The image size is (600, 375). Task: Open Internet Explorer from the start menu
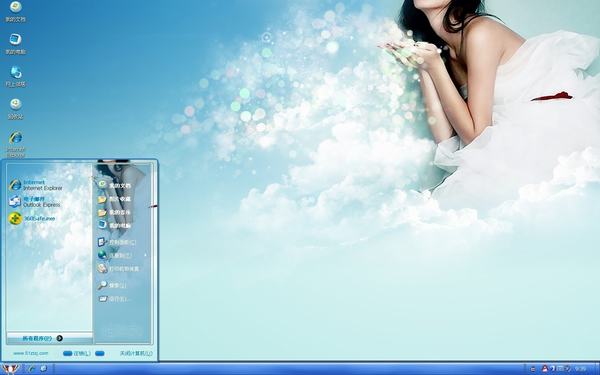pos(35,185)
